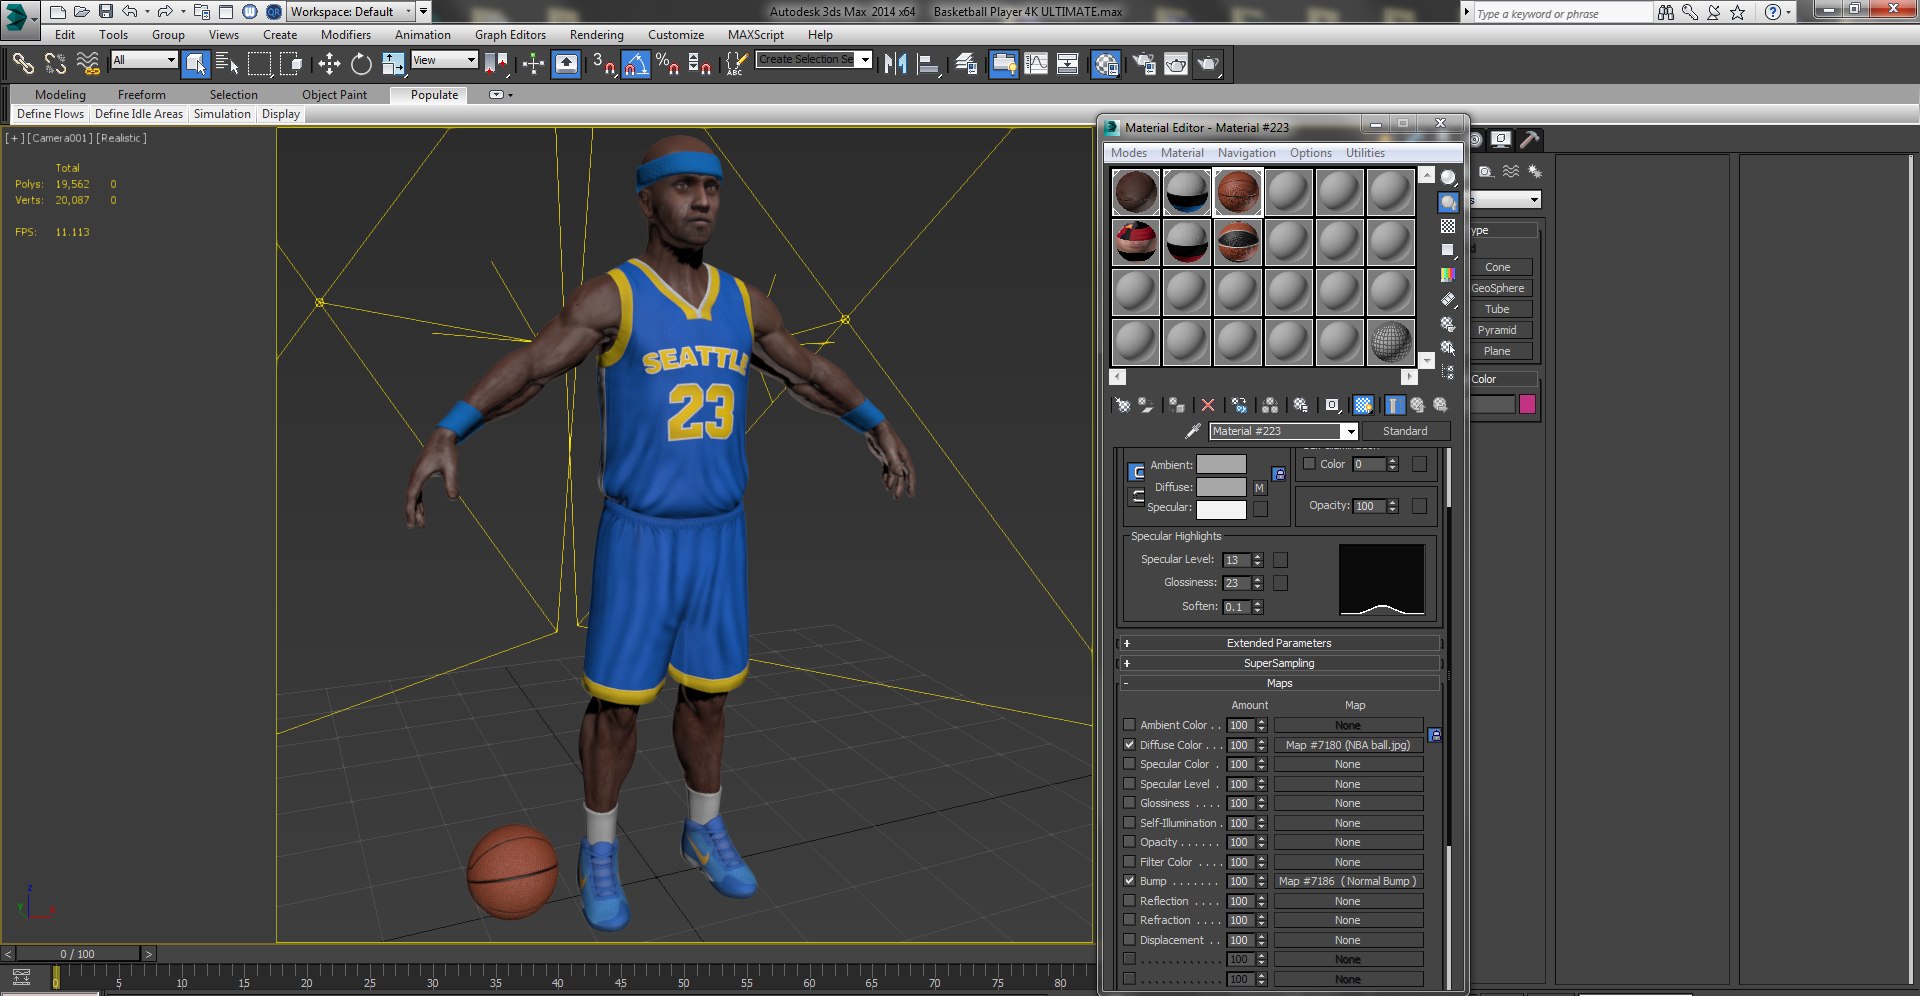Expand the SuperSampling rollout
The width and height of the screenshot is (1920, 996).
click(x=1279, y=663)
